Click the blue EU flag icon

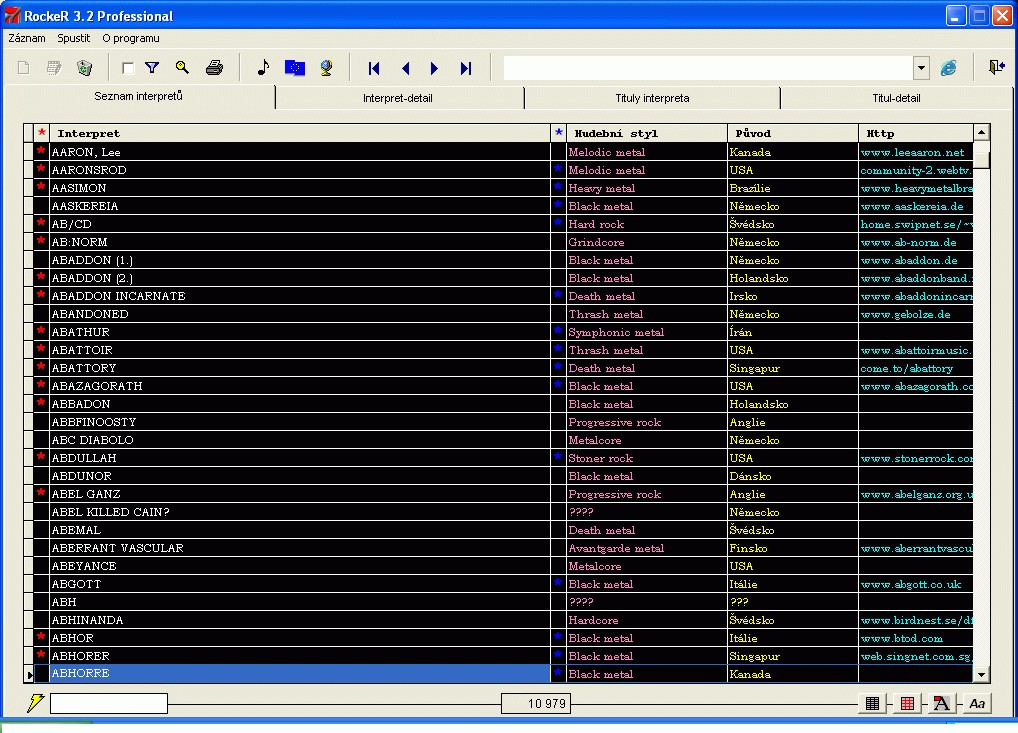[295, 68]
